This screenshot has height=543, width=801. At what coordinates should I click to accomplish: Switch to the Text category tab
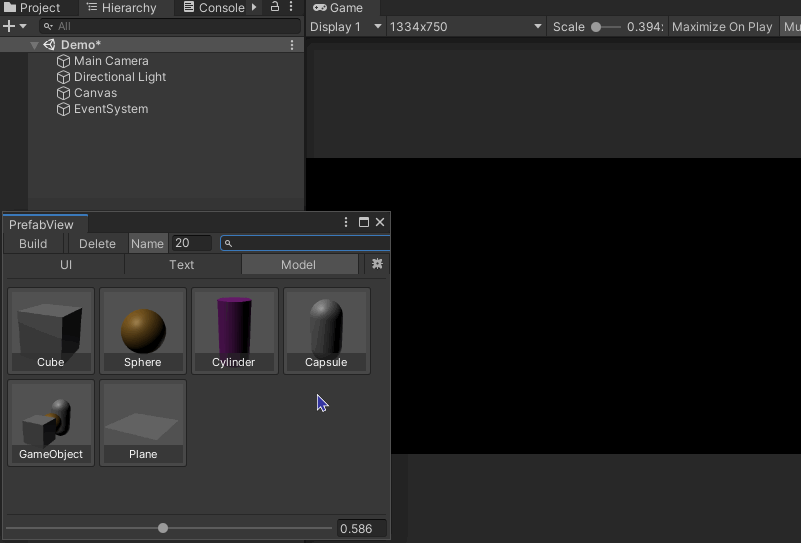(x=182, y=265)
